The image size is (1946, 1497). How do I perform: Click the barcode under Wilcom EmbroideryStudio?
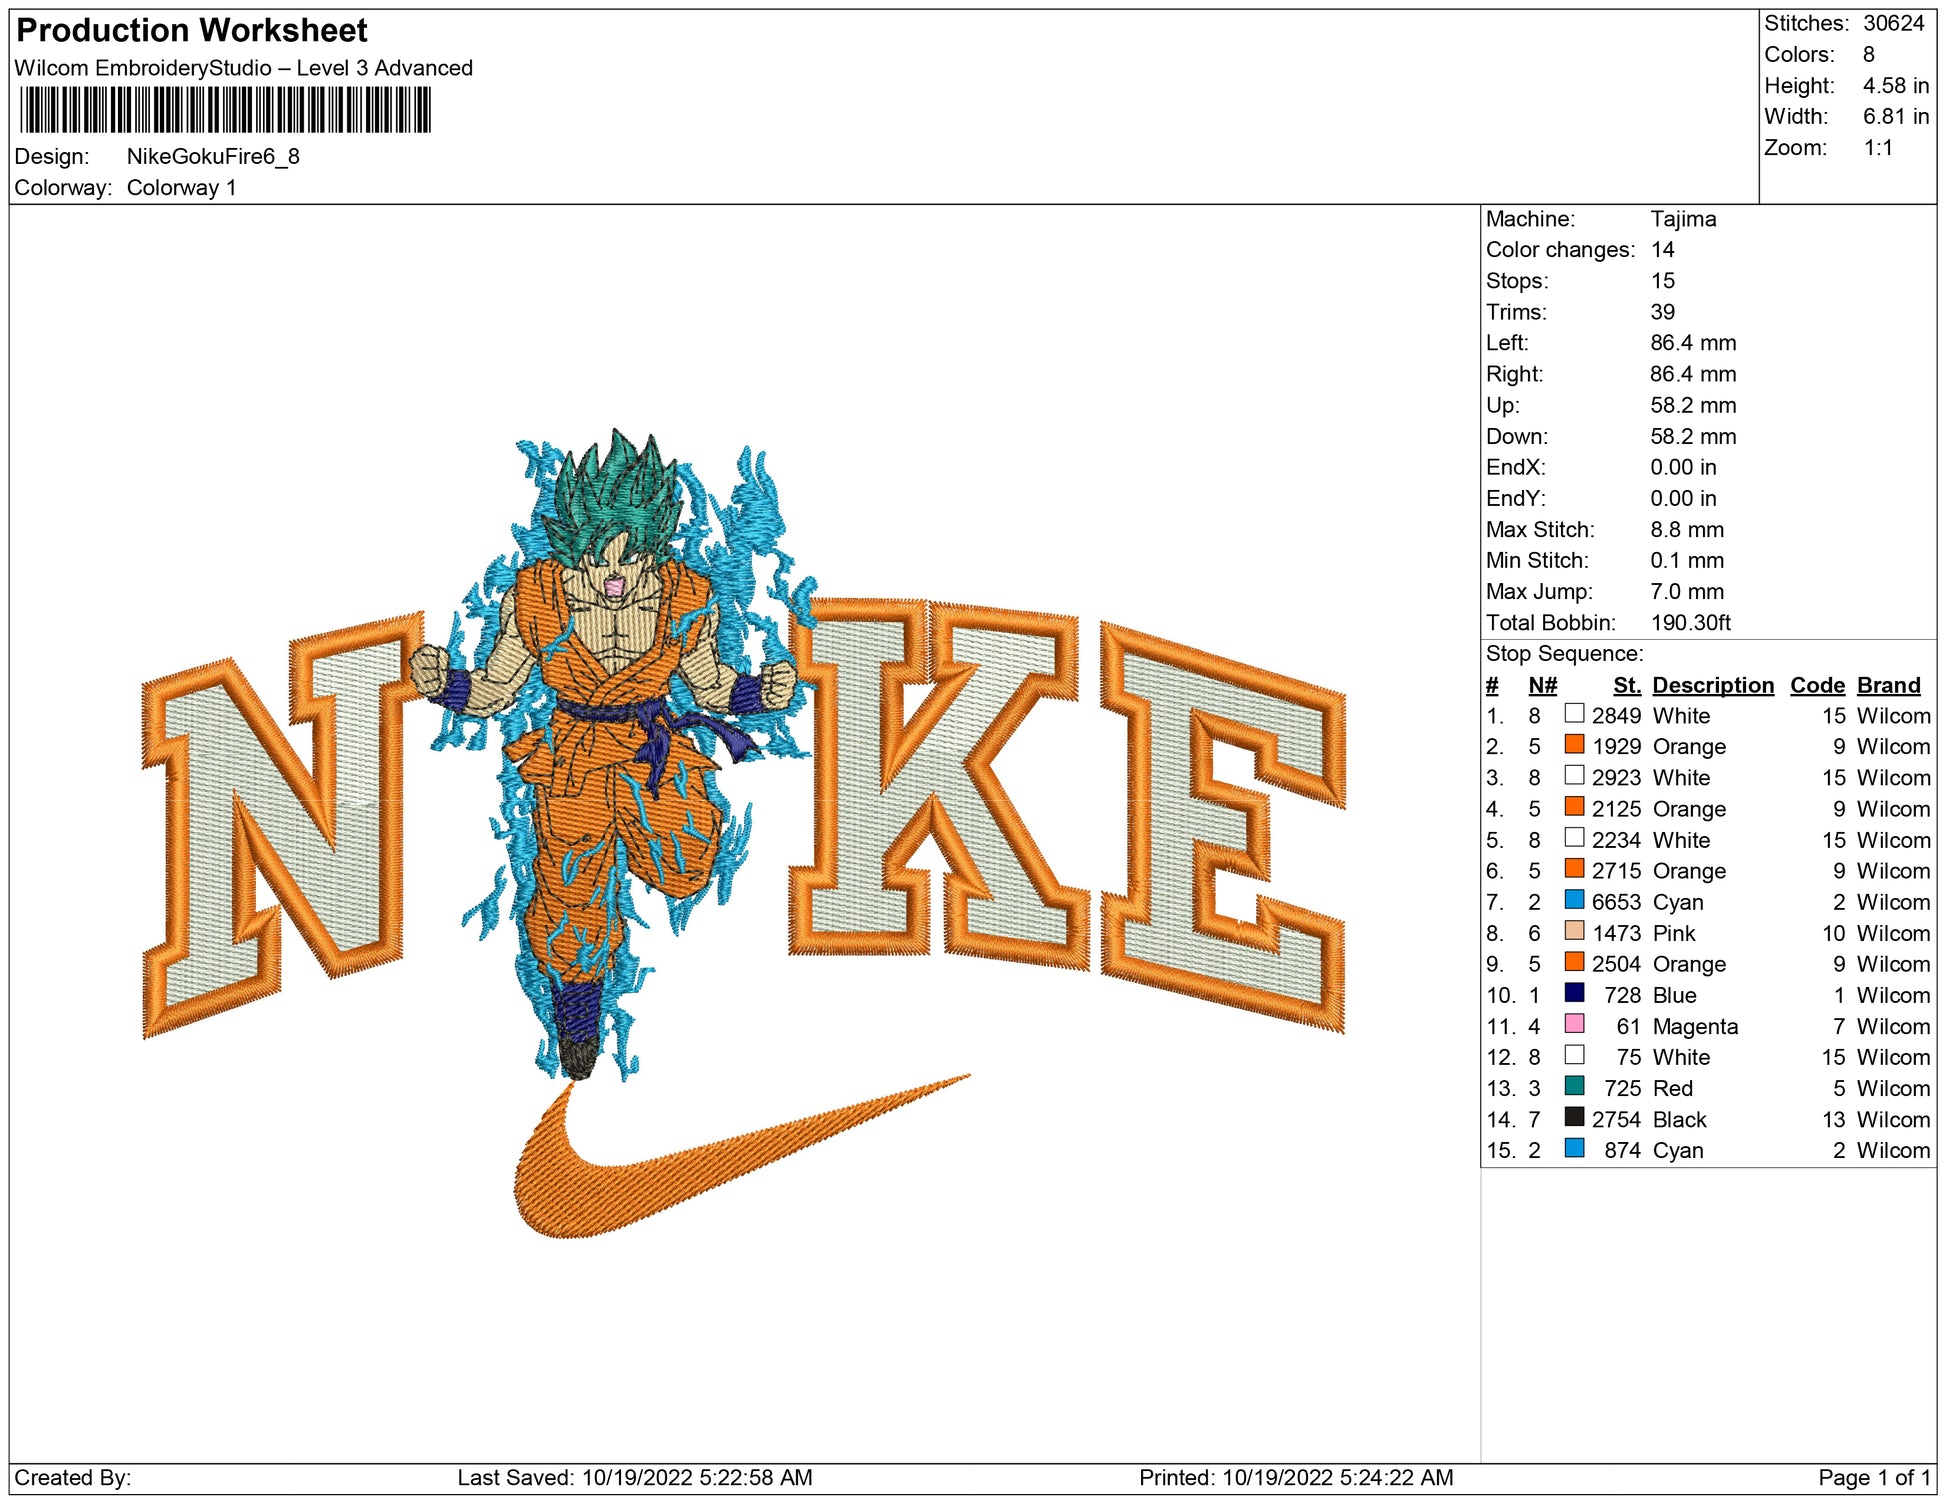tap(225, 110)
